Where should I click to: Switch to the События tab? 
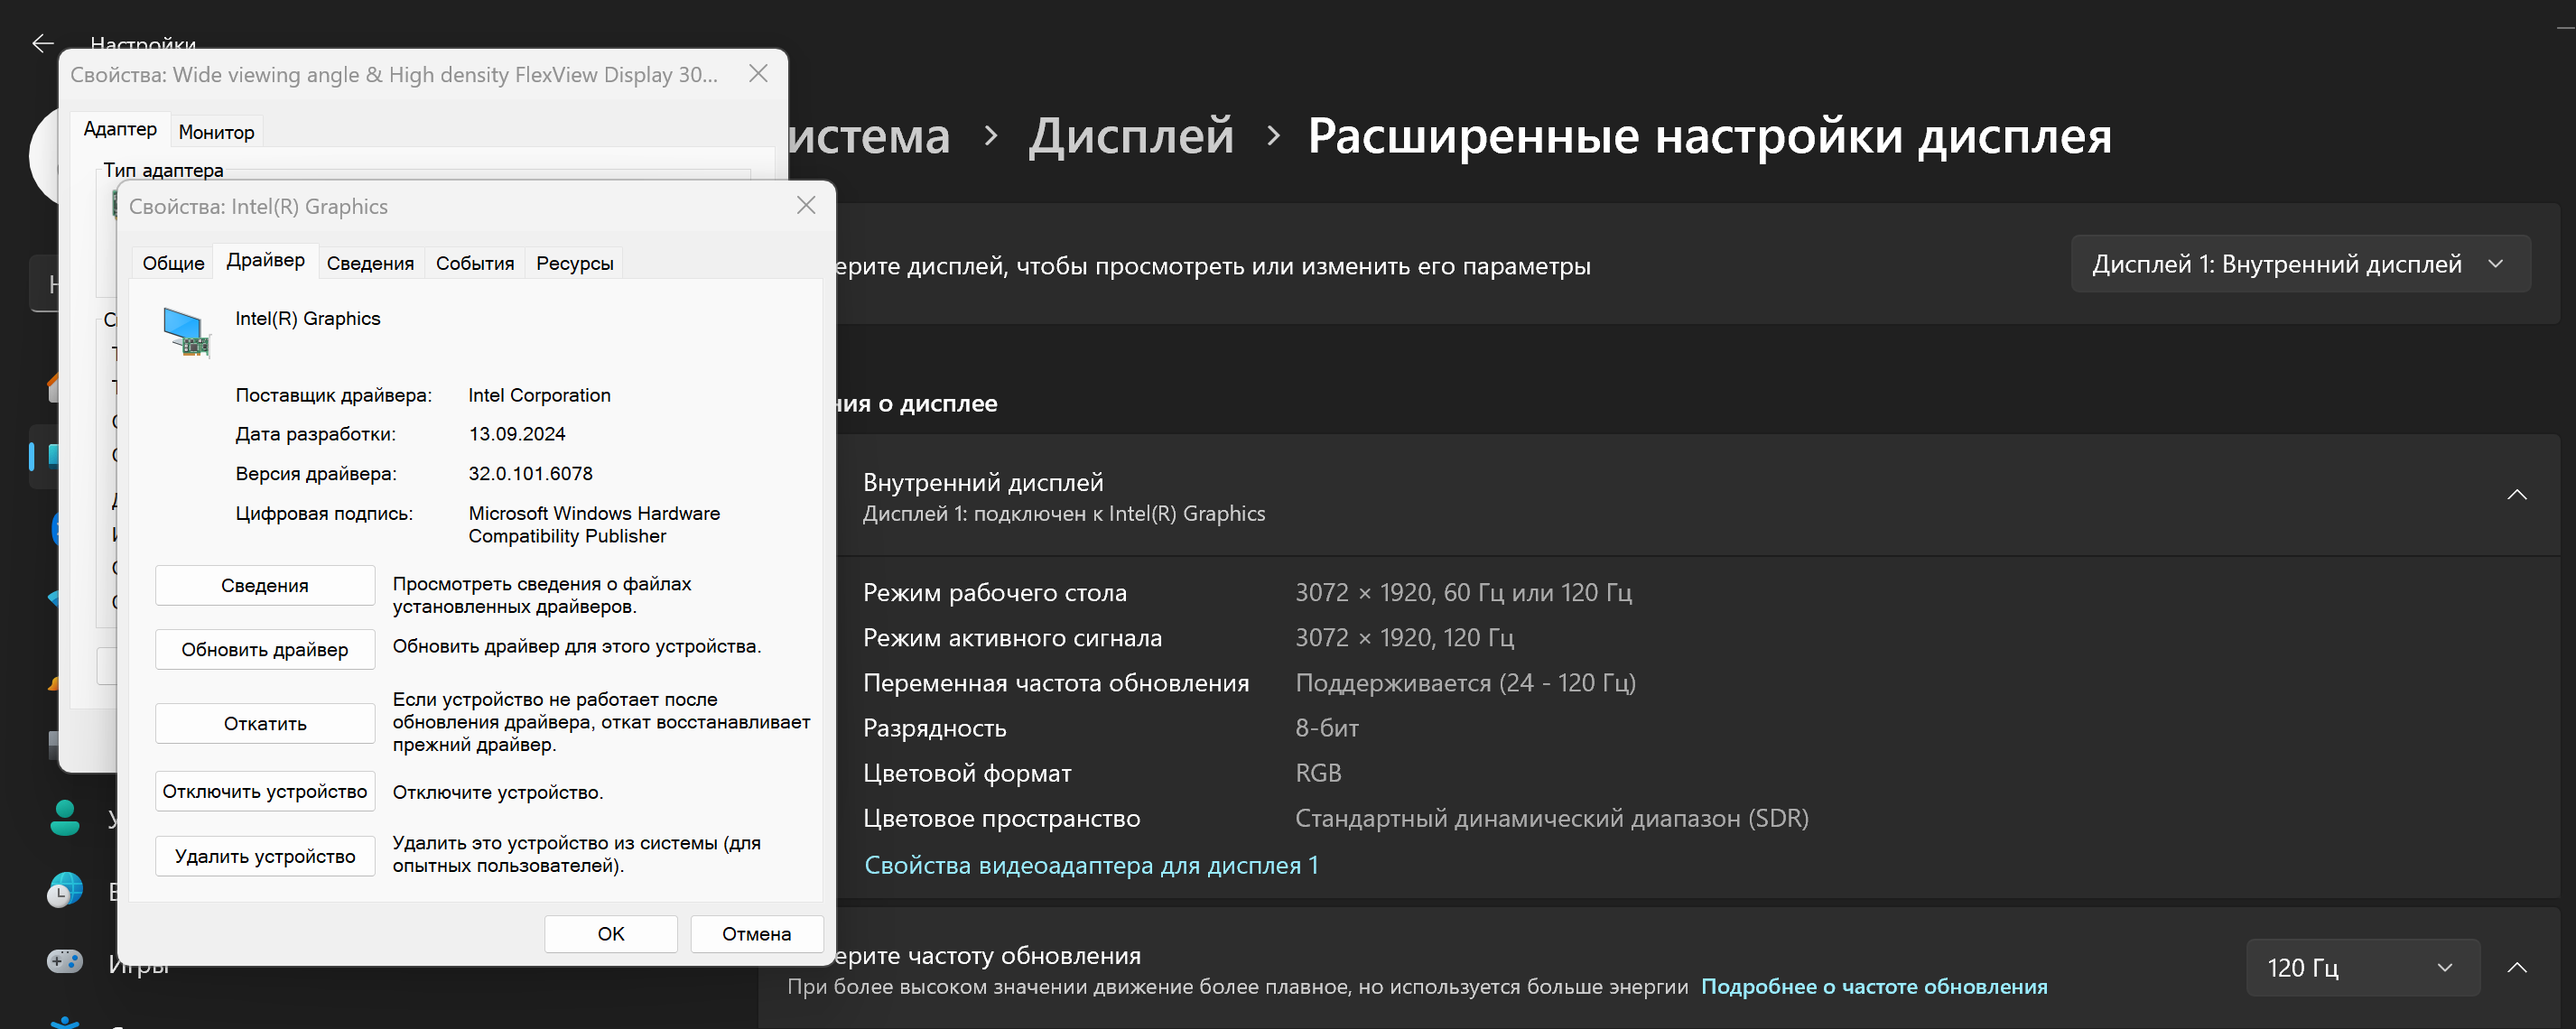(x=474, y=263)
